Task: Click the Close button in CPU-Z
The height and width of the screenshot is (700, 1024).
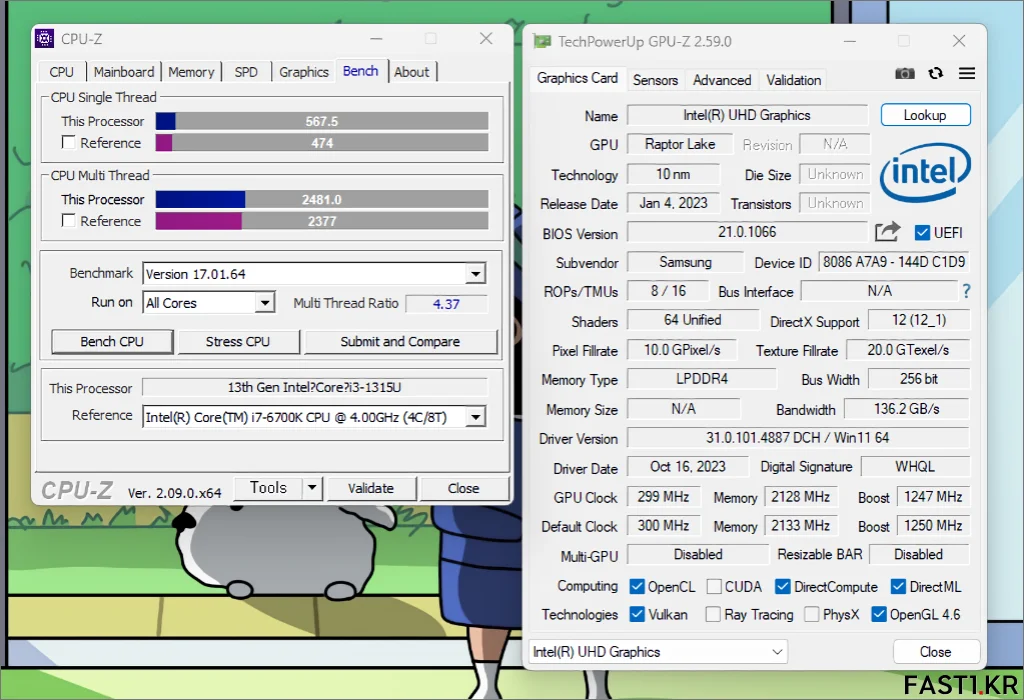Action: pos(464,488)
